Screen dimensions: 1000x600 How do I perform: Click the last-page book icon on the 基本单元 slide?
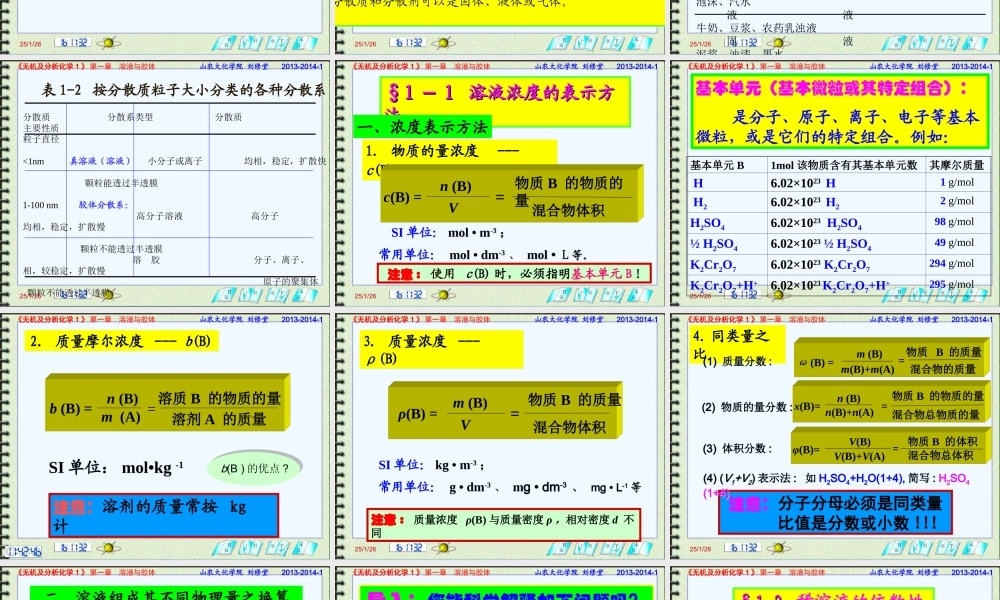(x=973, y=293)
